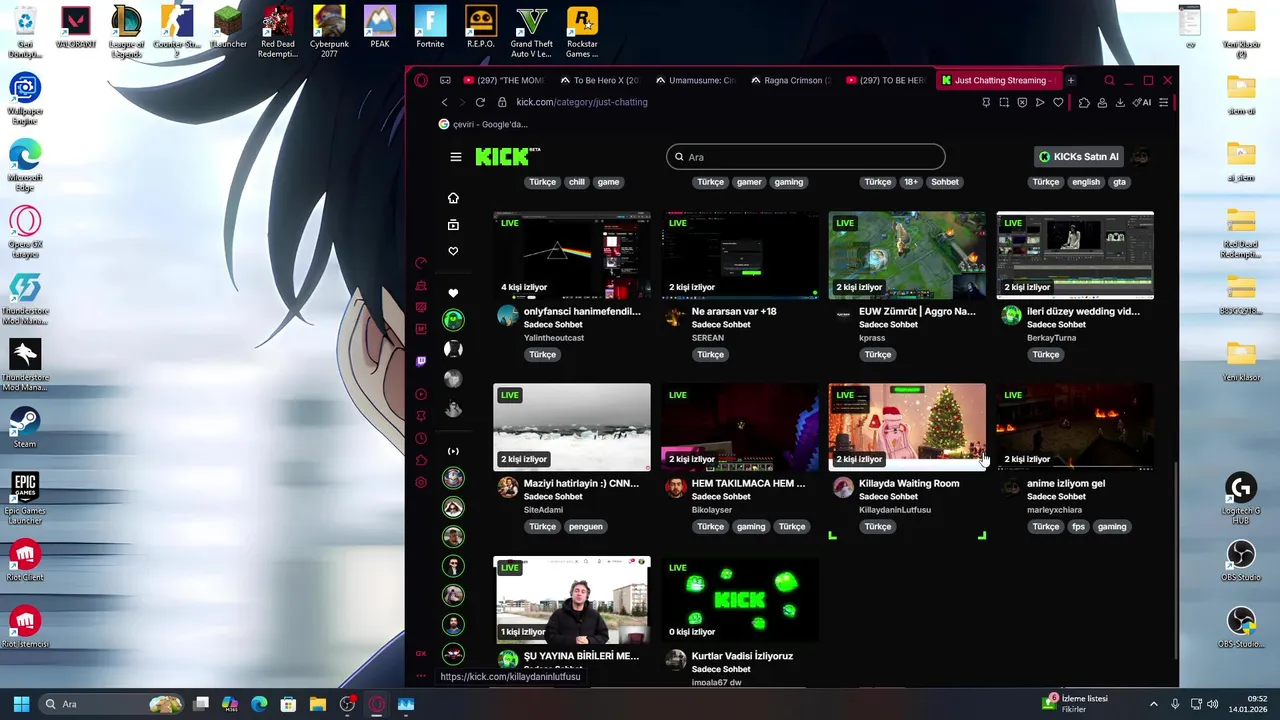Viewport: 1280px width, 720px height.
Task: Open the browser easy setup menu icon
Action: coord(1163,102)
